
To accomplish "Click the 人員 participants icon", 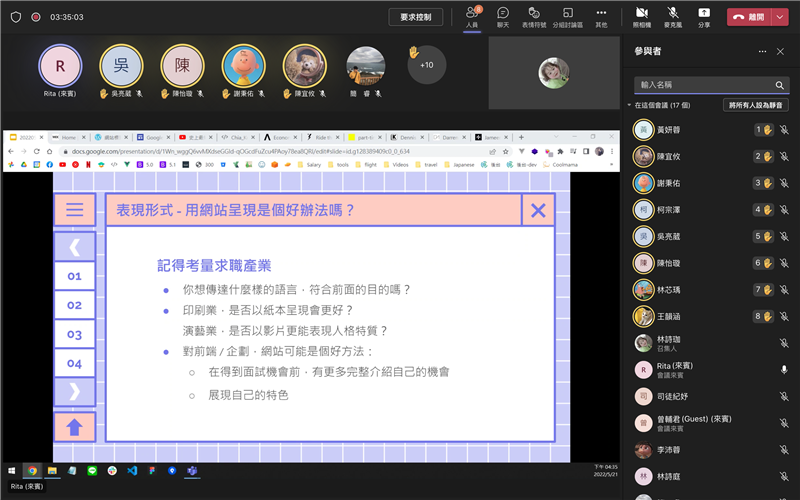I will click(x=471, y=15).
